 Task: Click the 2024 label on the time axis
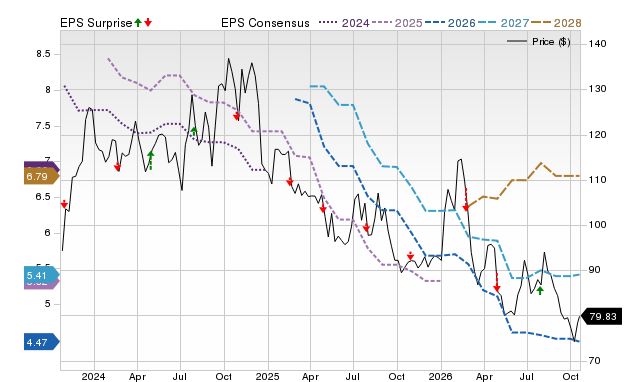pyautogui.click(x=93, y=376)
